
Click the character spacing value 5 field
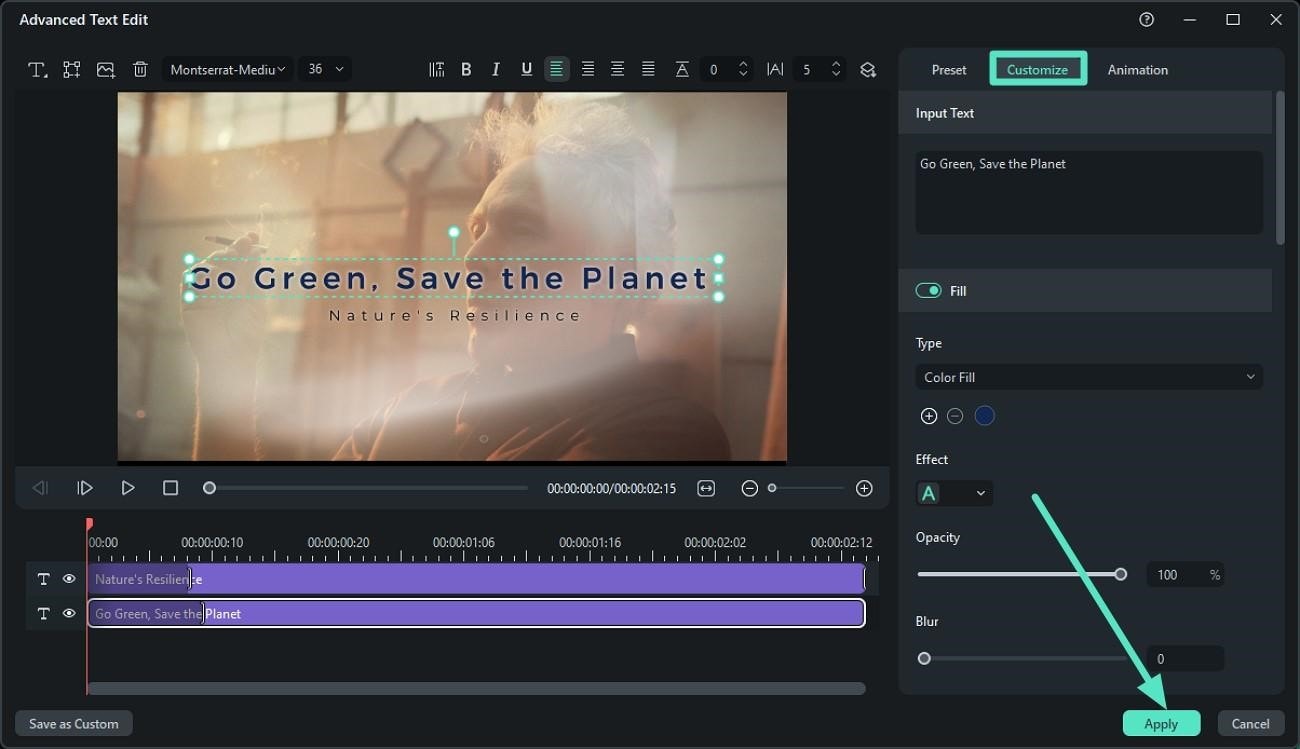[x=808, y=70]
